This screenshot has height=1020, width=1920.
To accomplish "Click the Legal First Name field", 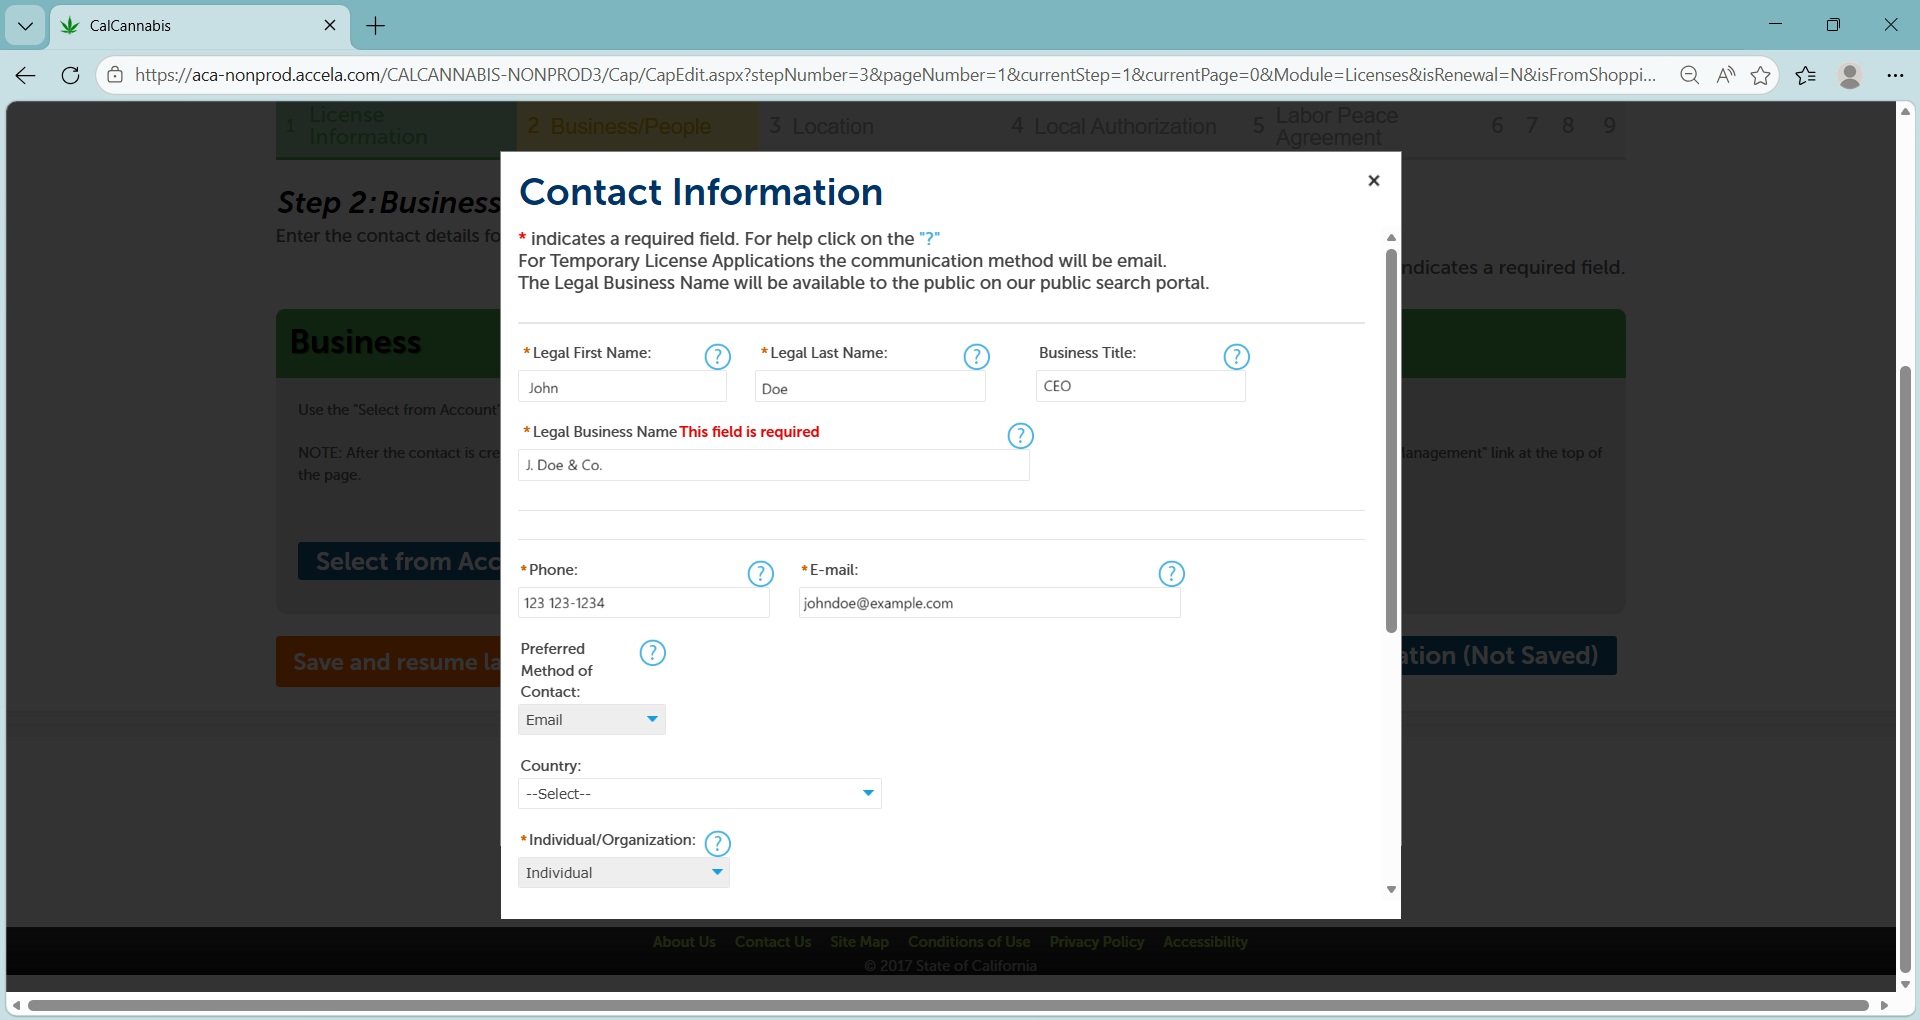I will click(x=622, y=387).
